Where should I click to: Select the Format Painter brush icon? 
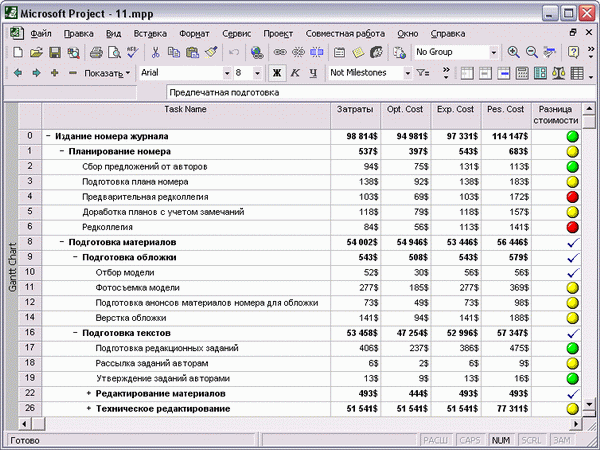point(211,52)
